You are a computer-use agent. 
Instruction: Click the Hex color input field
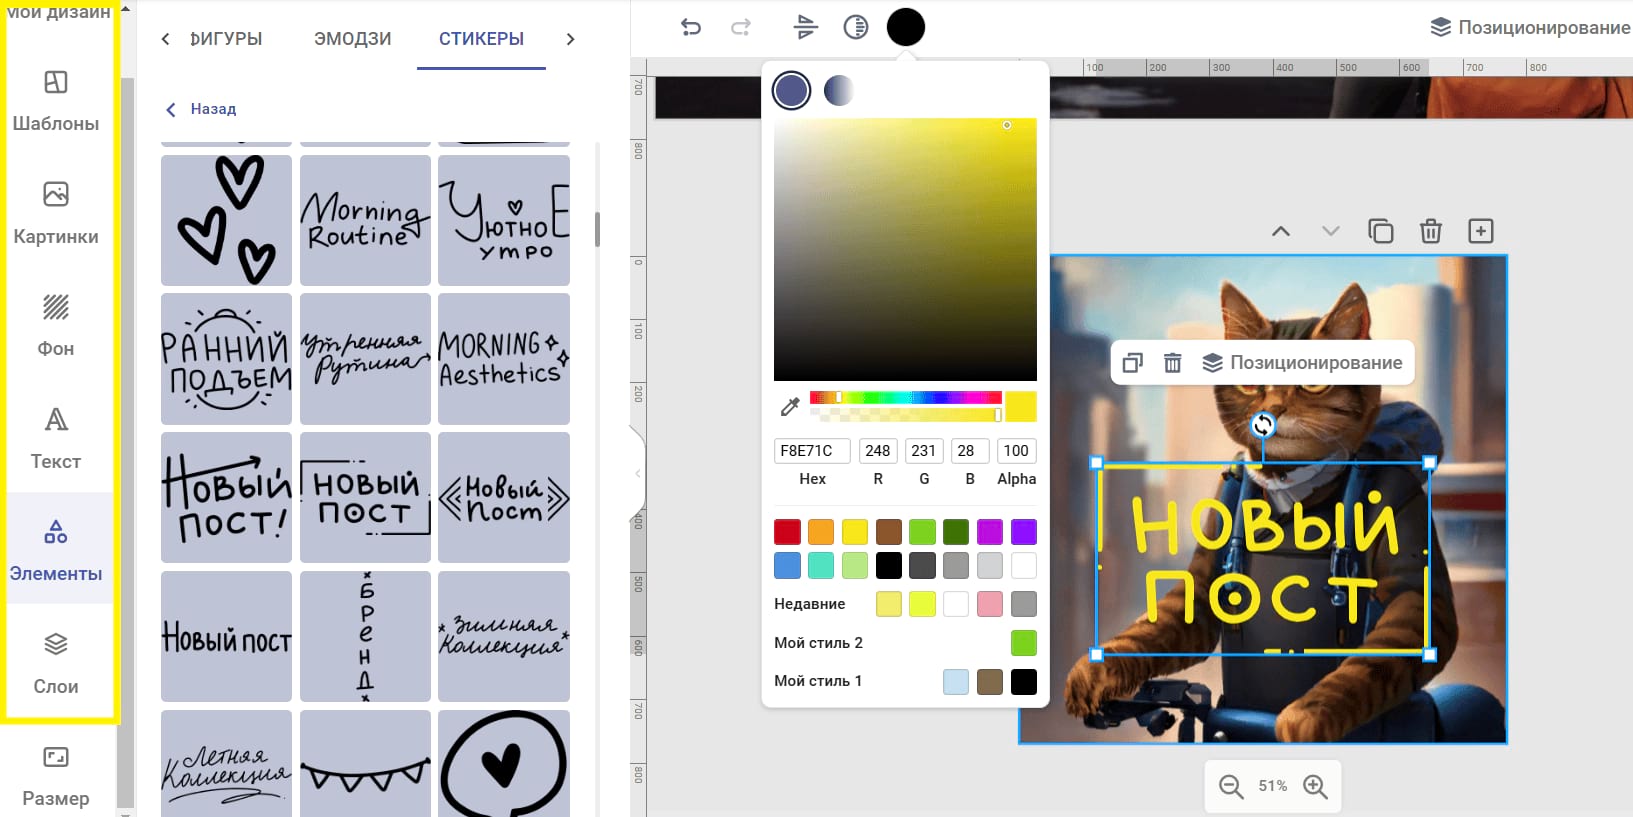point(812,451)
